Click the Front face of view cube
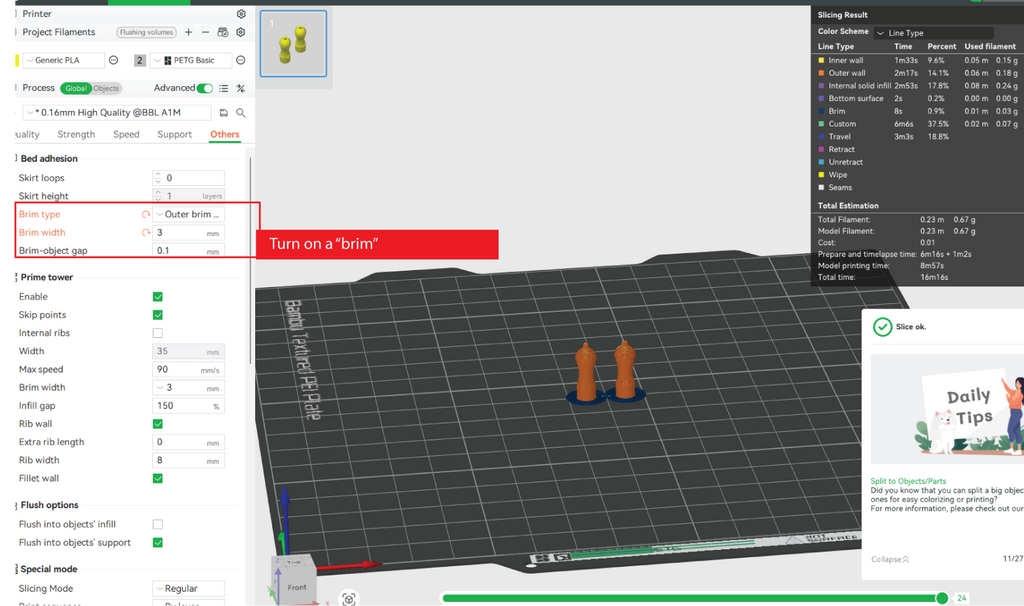This screenshot has width=1024, height=606. [x=296, y=587]
